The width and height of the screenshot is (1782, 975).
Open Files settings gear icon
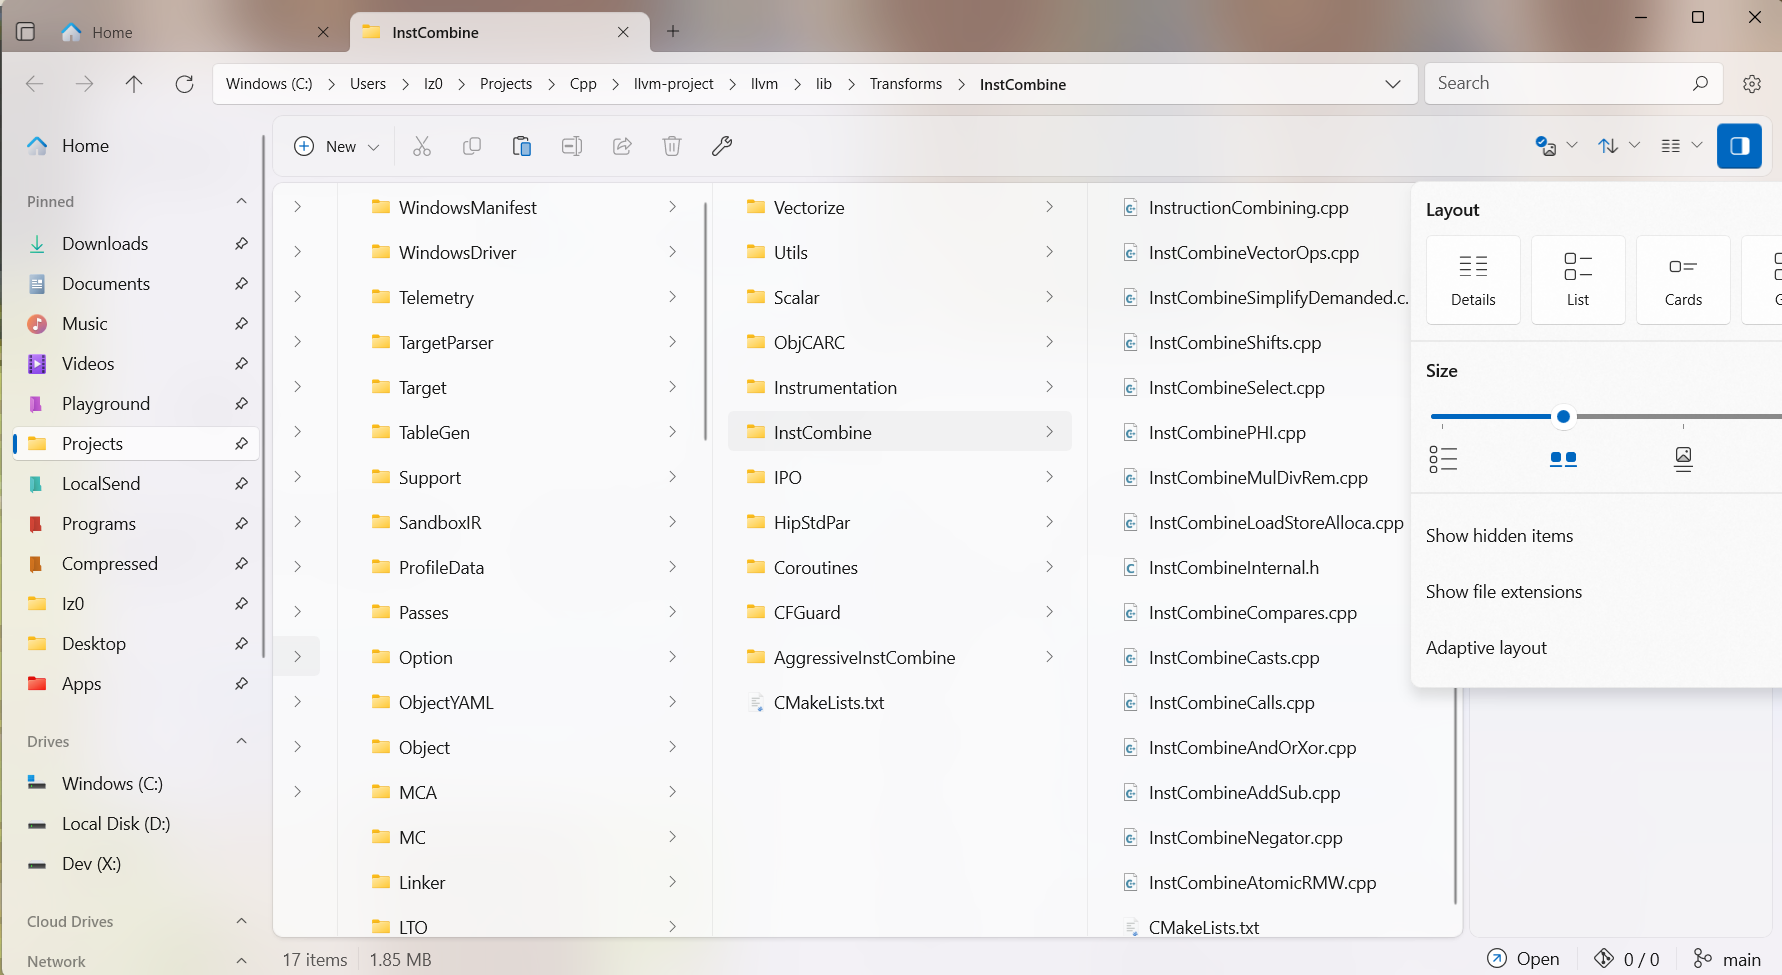click(x=1752, y=84)
